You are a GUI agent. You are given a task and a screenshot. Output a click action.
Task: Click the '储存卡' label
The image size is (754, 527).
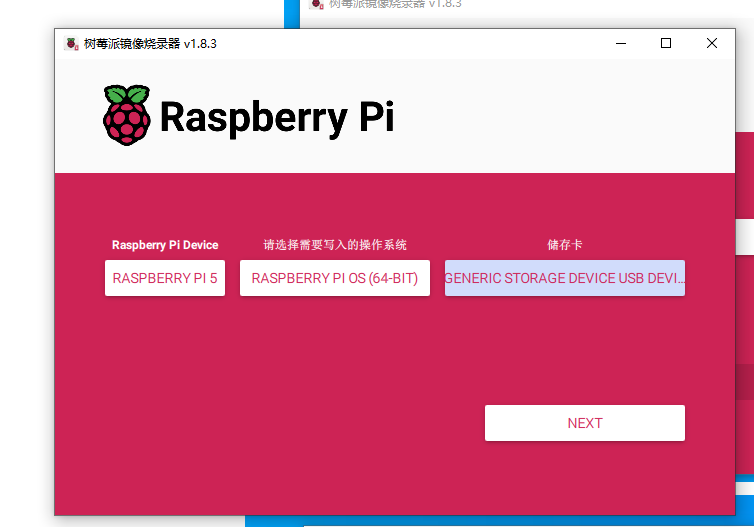pyautogui.click(x=565, y=245)
